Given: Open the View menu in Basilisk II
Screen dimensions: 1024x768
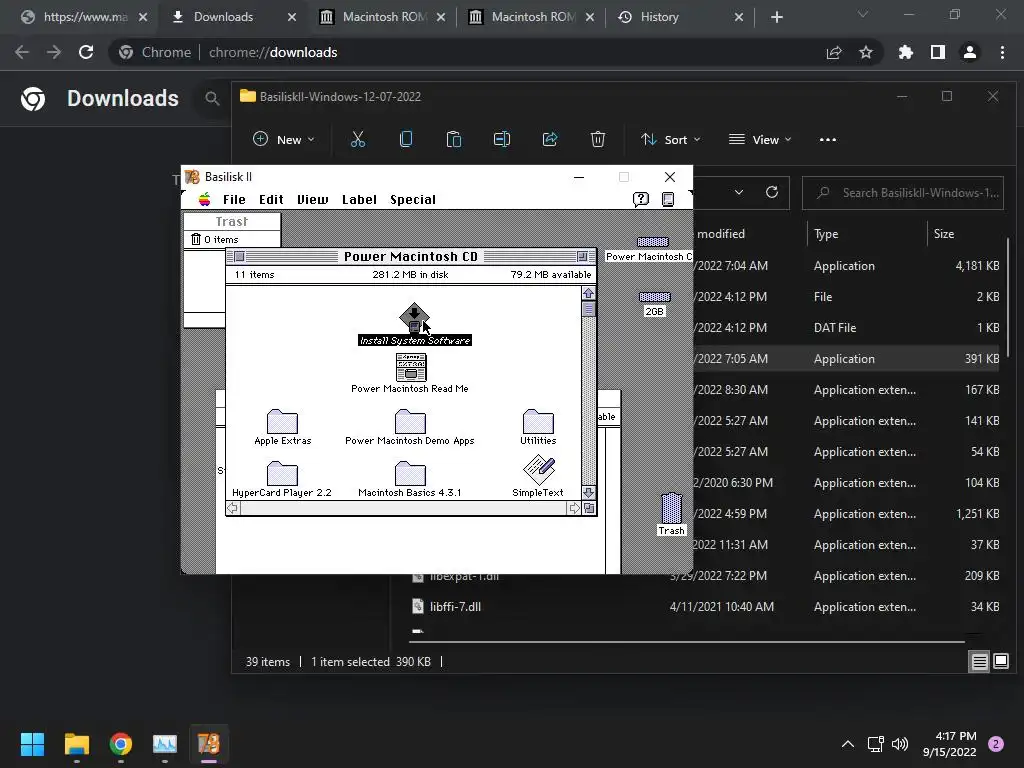Looking at the screenshot, I should click(313, 200).
